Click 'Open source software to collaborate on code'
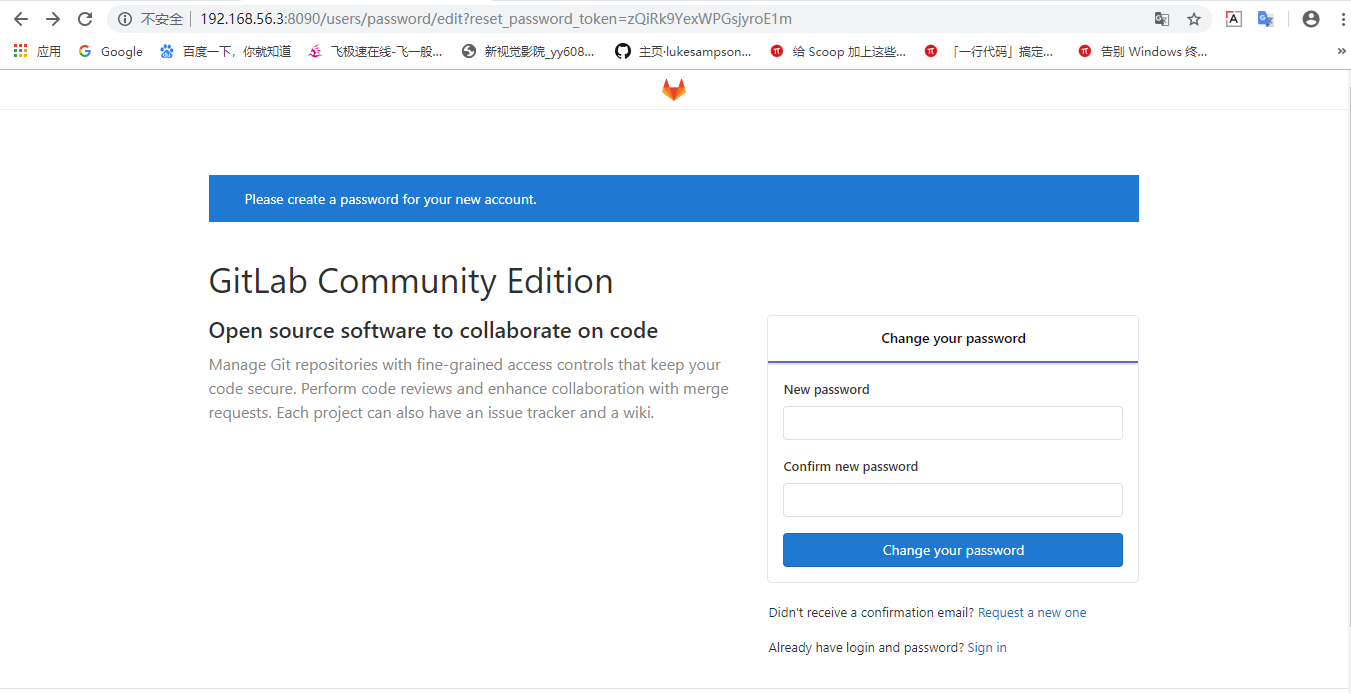This screenshot has width=1351, height=694. click(x=433, y=331)
